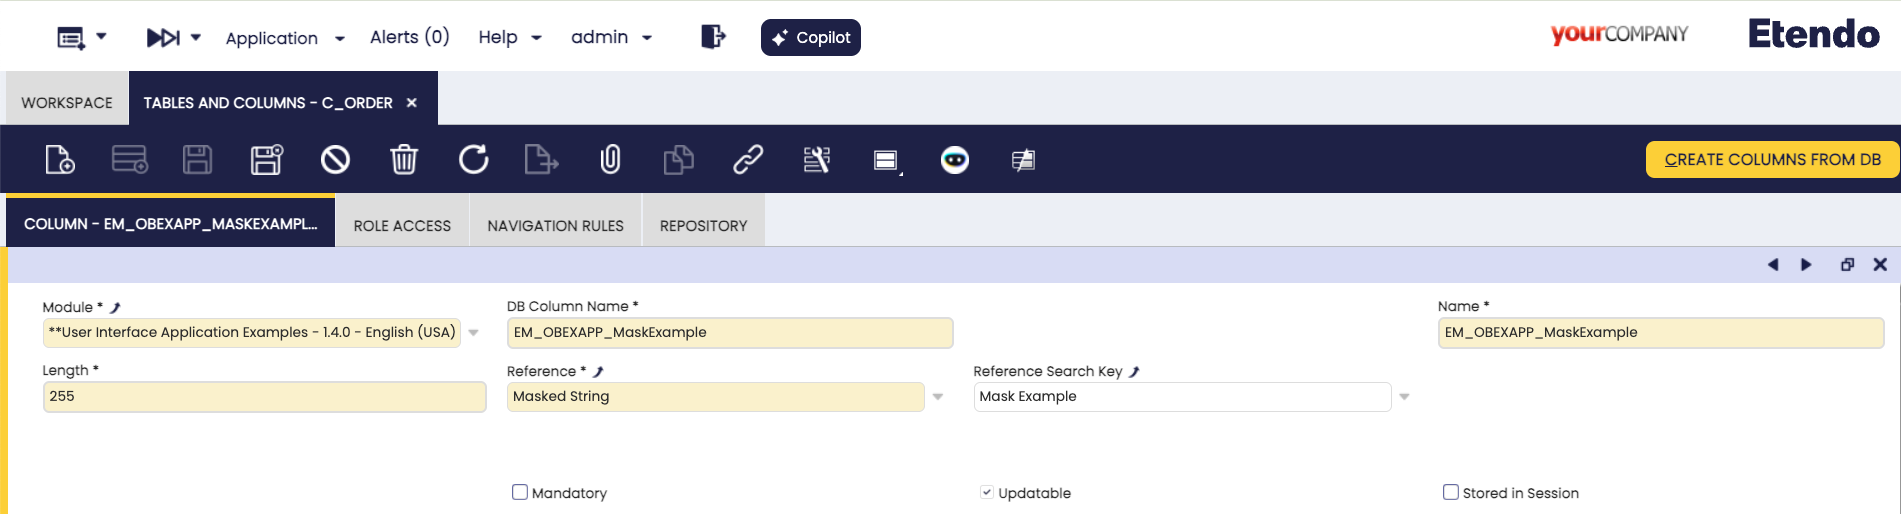Switch to the Role Access tab
This screenshot has width=1901, height=514.
[x=402, y=226]
